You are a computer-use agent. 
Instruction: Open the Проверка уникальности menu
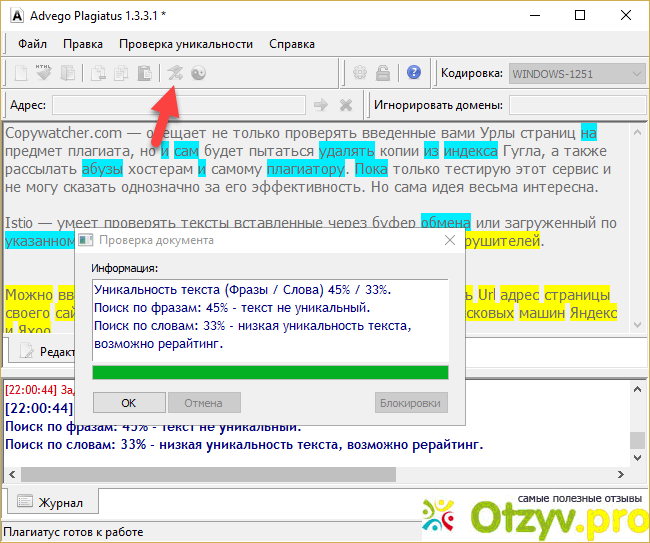point(185,44)
